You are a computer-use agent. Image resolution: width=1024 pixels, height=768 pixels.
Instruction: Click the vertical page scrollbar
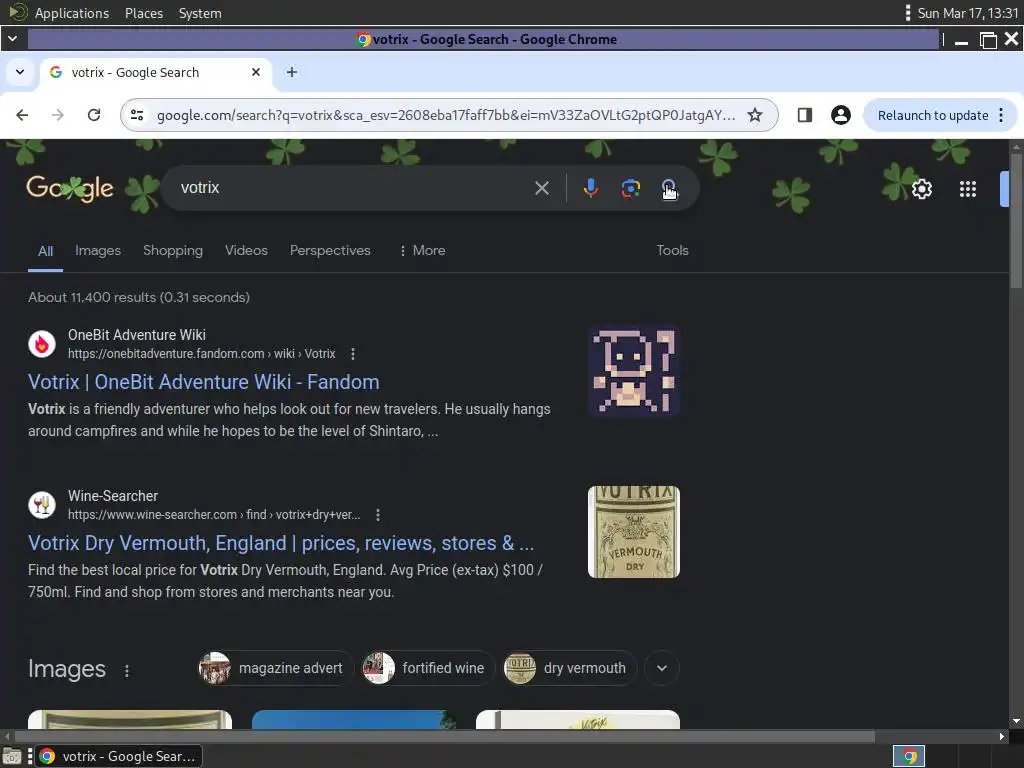pos(1016,222)
